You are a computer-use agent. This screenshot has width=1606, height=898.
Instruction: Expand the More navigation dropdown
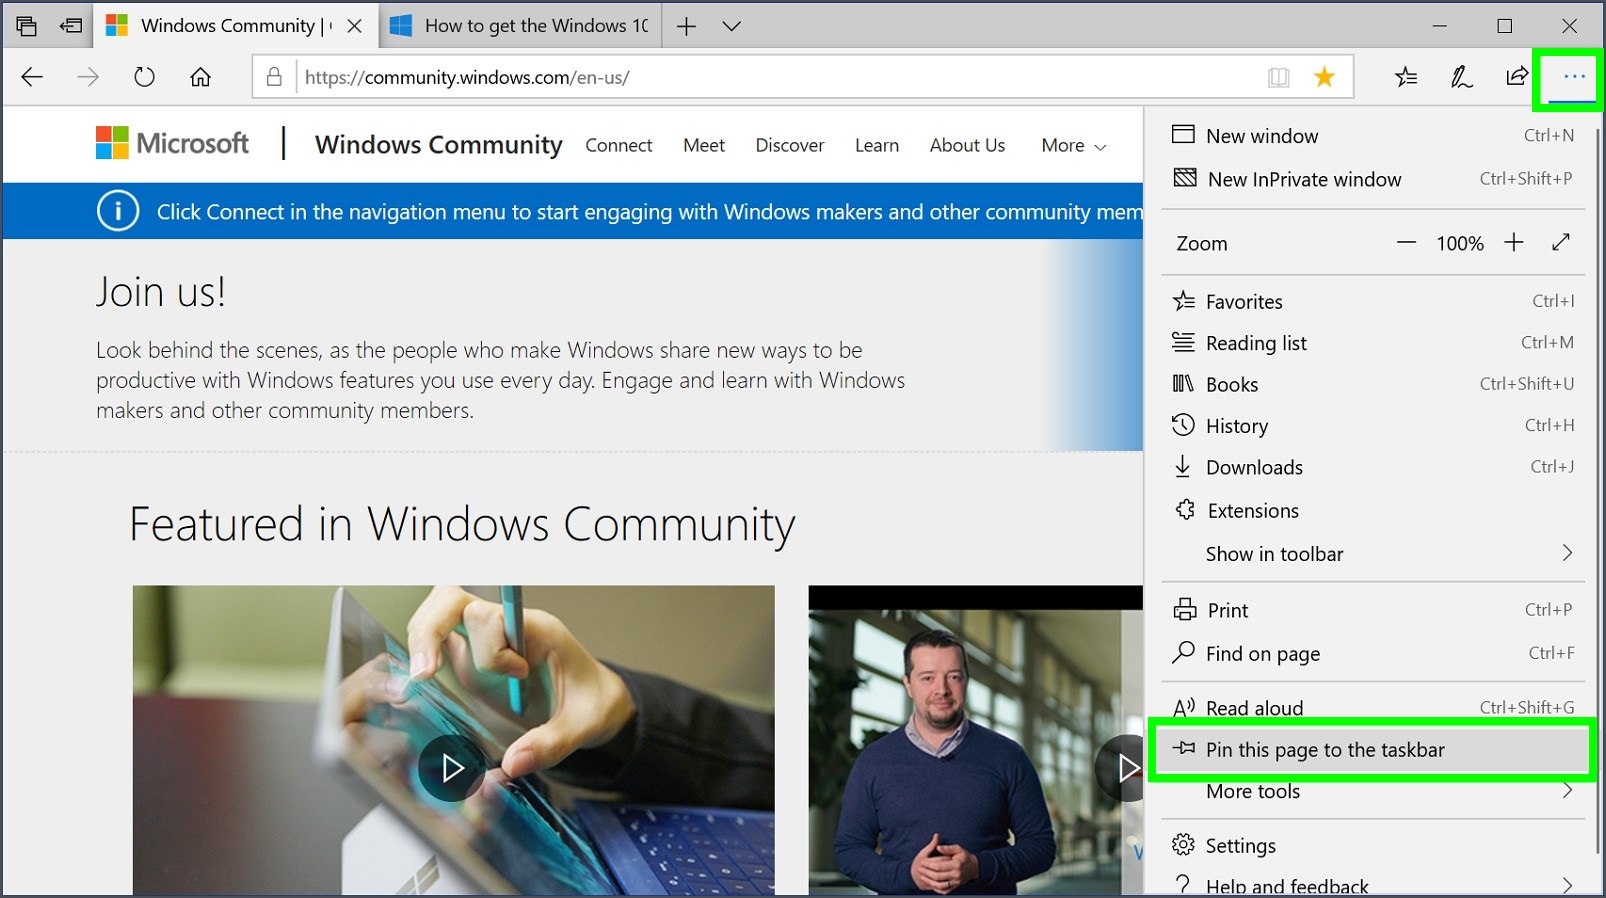[1074, 145]
